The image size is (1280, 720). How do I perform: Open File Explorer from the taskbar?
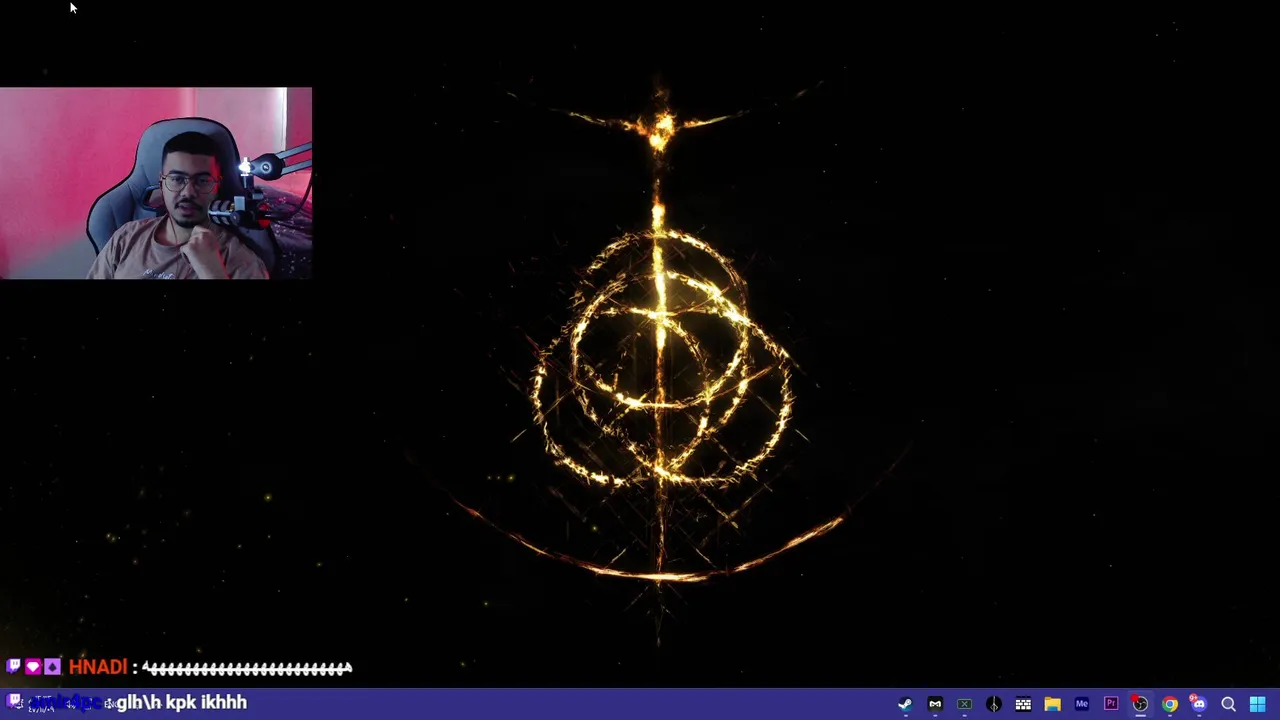click(x=1052, y=704)
